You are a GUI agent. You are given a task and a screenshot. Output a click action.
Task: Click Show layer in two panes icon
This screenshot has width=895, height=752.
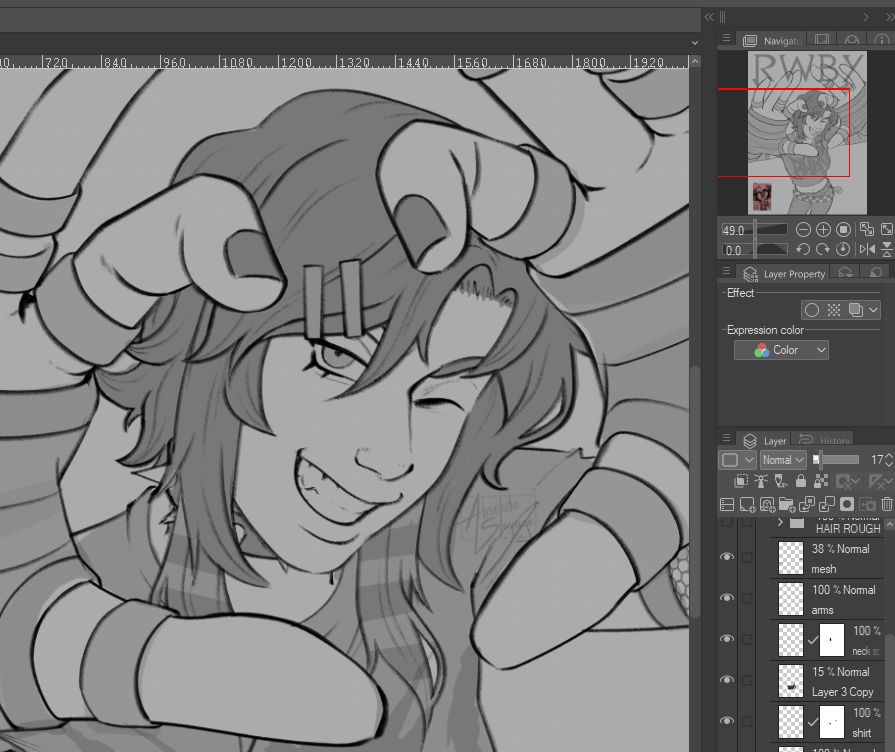click(727, 504)
